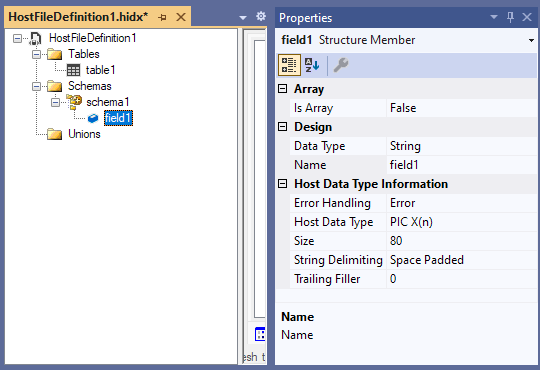Screen dimensions: 540x370
Task: Collapse the schema1 tree node
Action: pyautogui.click(x=55, y=102)
